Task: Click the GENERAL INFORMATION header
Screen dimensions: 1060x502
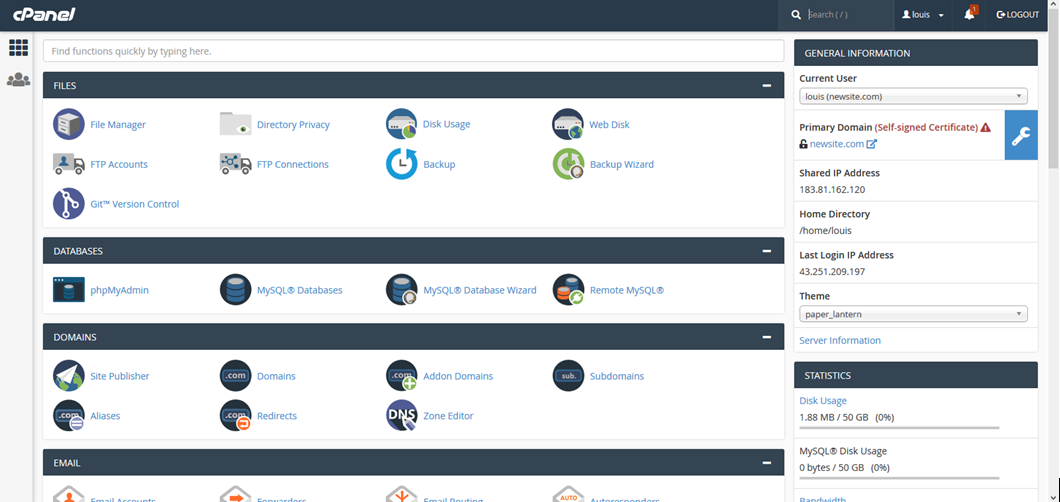Action: pos(915,53)
